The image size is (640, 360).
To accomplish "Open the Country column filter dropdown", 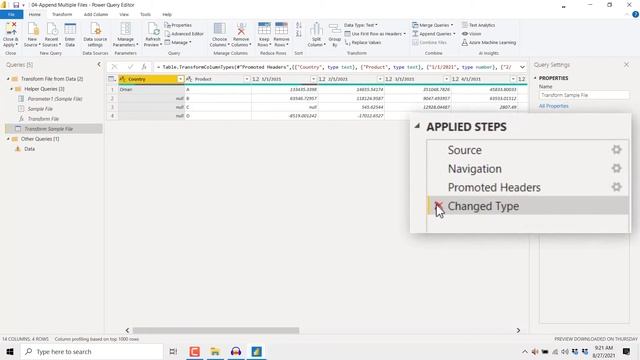I will [x=180, y=79].
